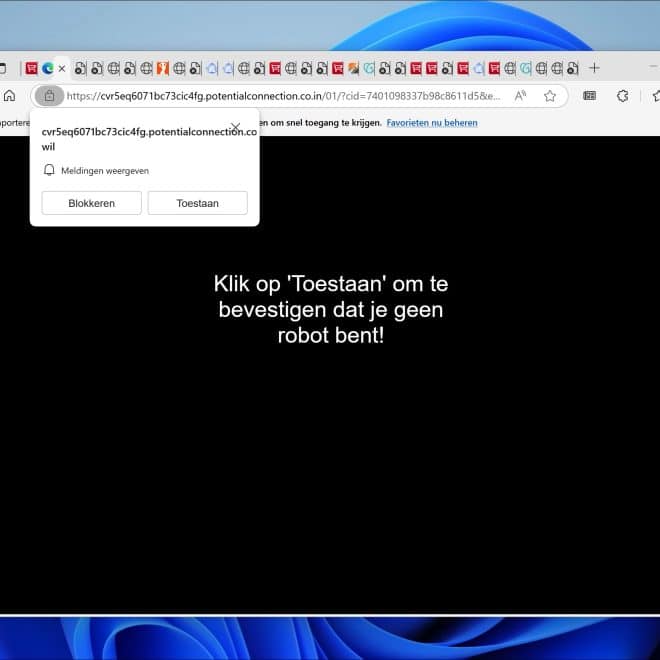Viewport: 660px width, 660px height.
Task: Open the Extensions puzzle-piece icon
Action: pos(623,96)
